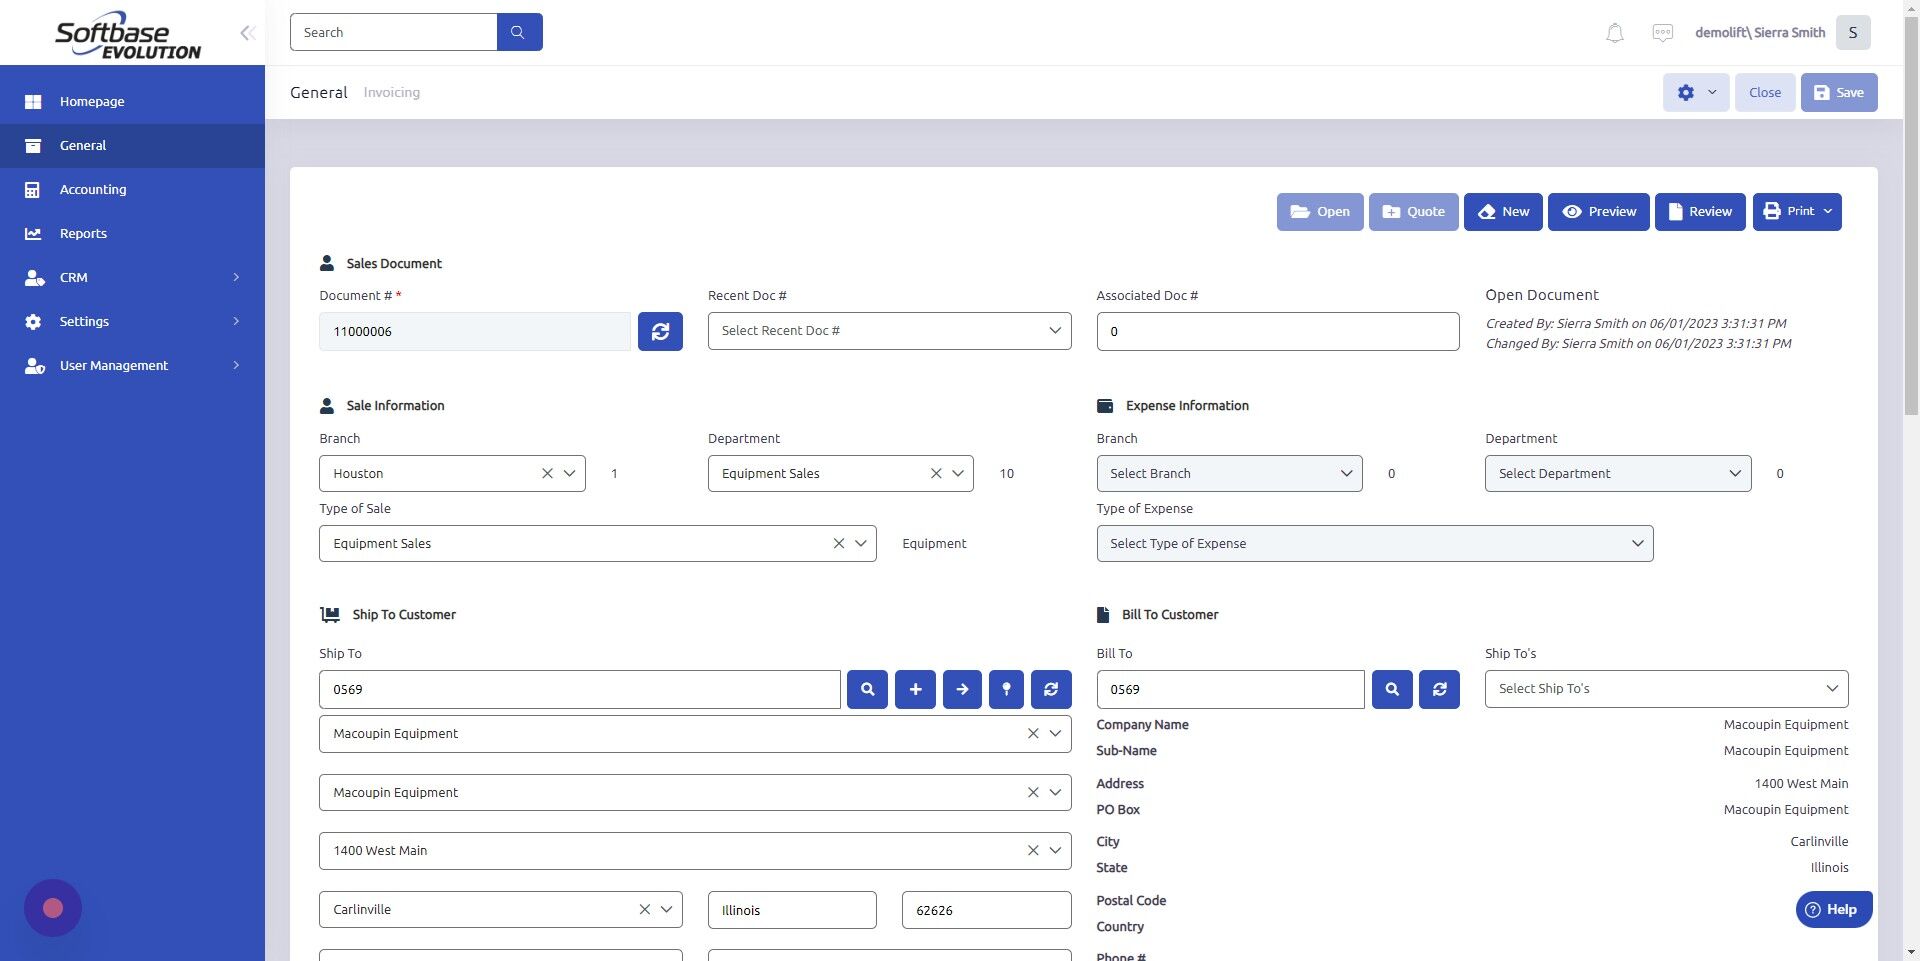Click inside the Associated Doc # input field

(x=1277, y=331)
